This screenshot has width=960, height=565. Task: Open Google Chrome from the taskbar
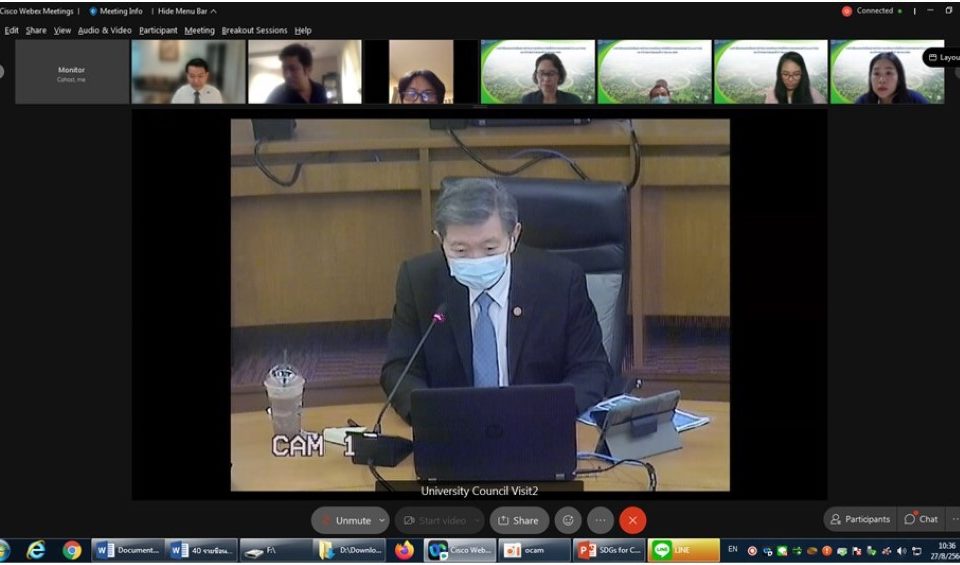(x=72, y=550)
